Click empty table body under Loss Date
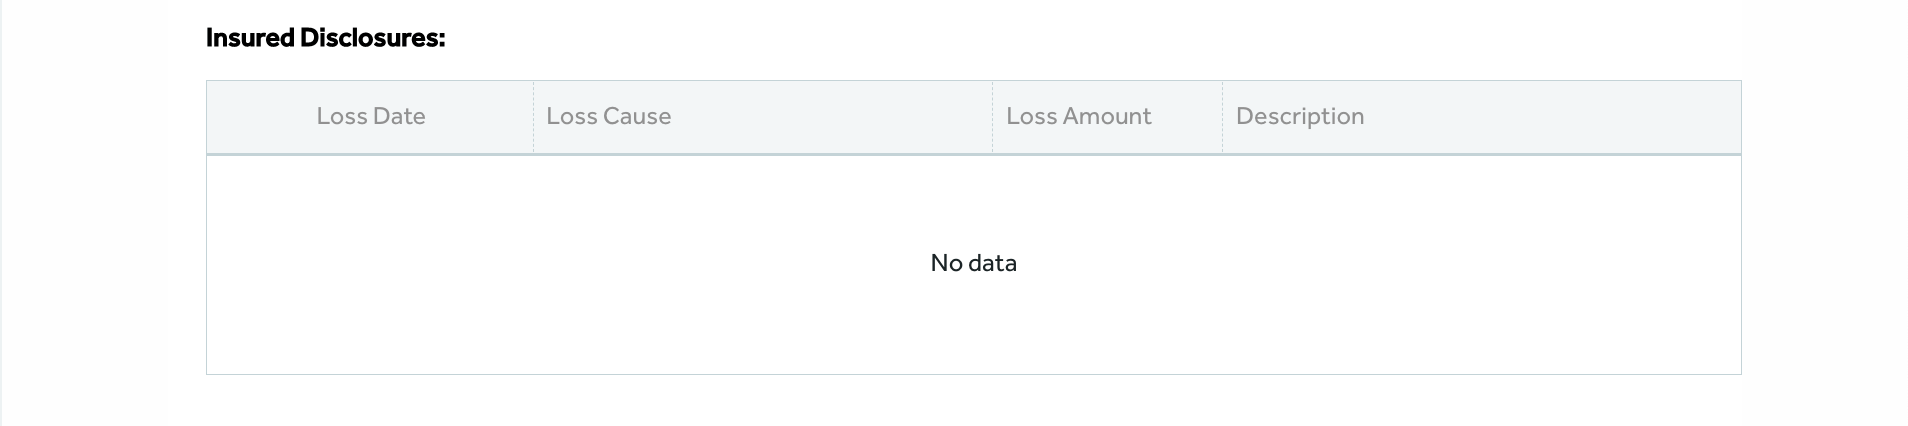This screenshot has width=1908, height=426. click(x=370, y=264)
